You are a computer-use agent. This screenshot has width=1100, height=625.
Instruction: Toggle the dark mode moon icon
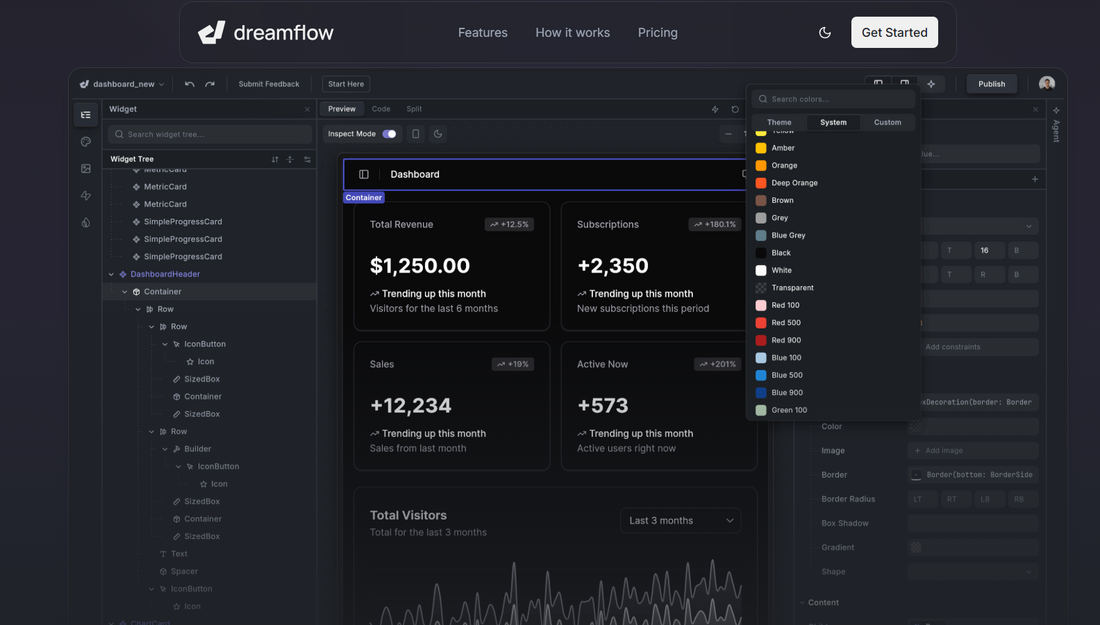pyautogui.click(x=824, y=32)
